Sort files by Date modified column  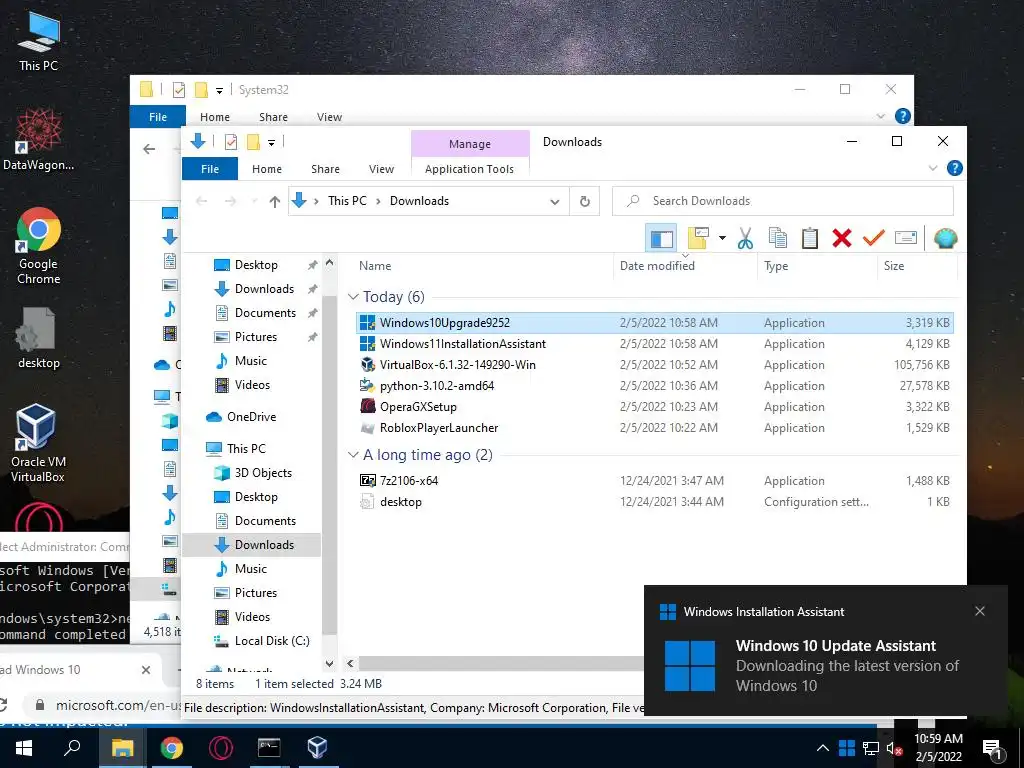tap(657, 266)
